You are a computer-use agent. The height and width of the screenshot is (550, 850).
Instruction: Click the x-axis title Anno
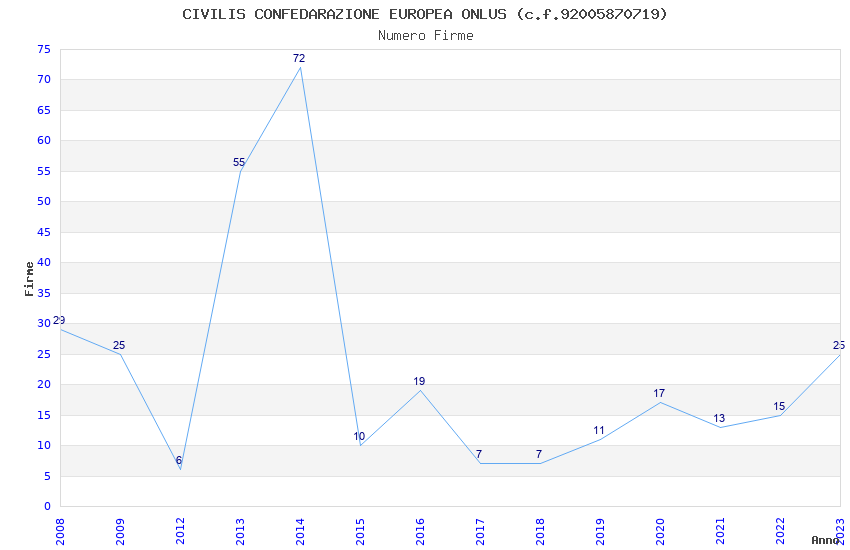pyautogui.click(x=825, y=540)
